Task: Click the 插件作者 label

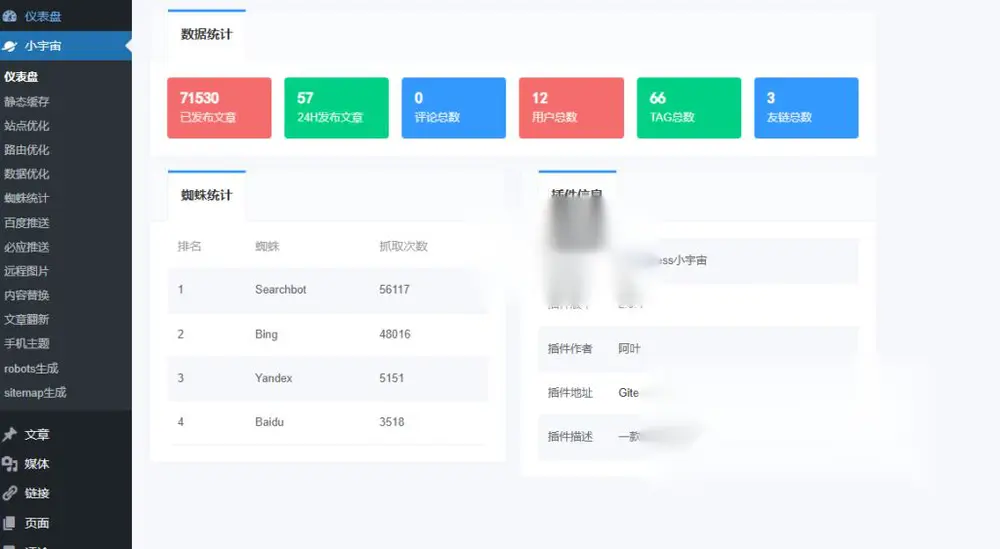Action: [x=570, y=349]
